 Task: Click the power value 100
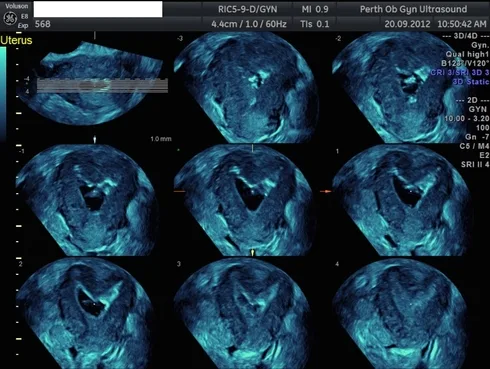(x=482, y=128)
